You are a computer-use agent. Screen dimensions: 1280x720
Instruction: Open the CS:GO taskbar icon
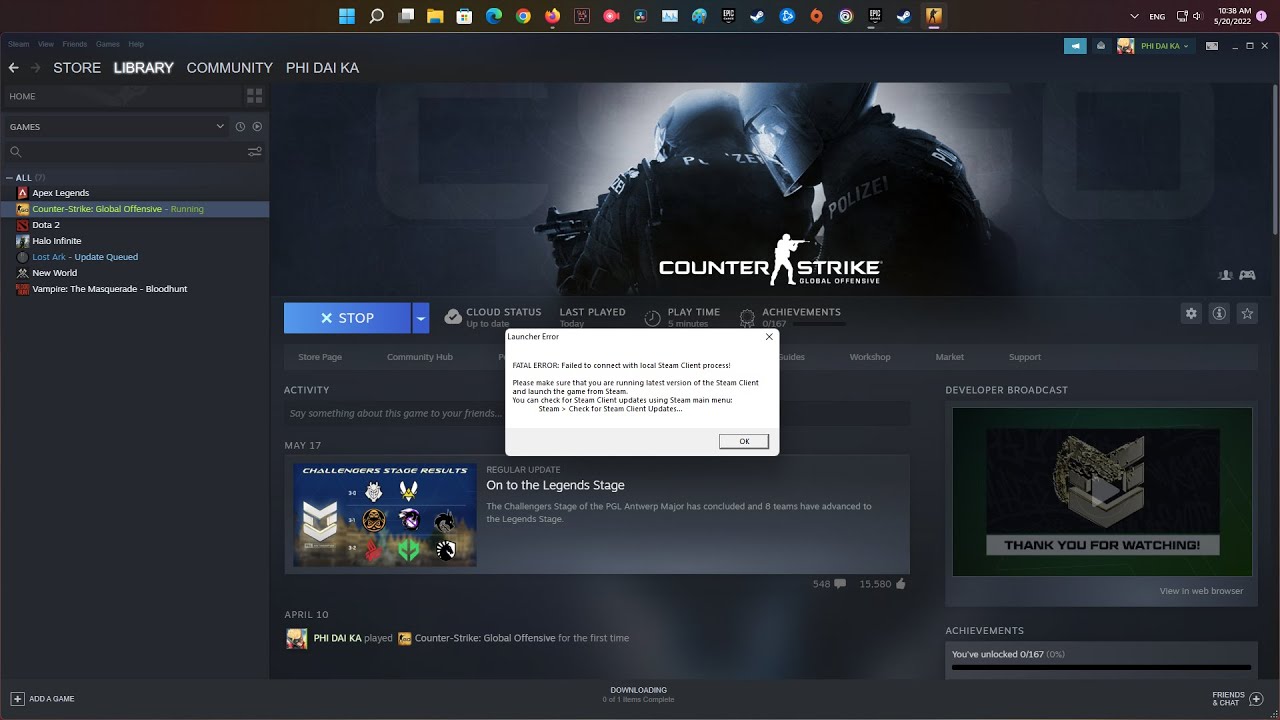(933, 16)
